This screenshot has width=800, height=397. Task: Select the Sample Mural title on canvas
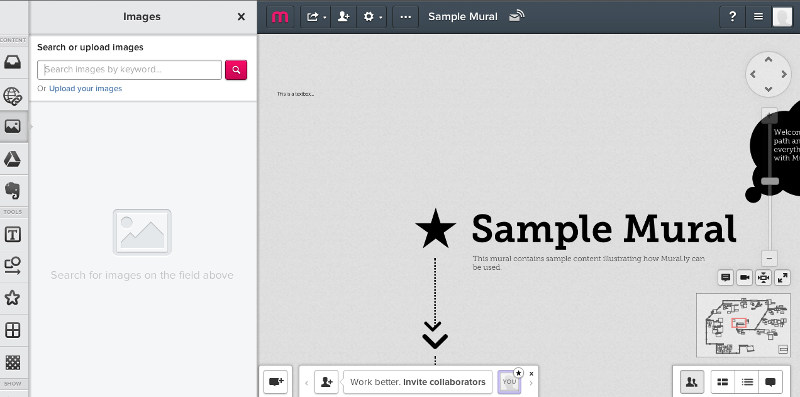click(x=604, y=230)
